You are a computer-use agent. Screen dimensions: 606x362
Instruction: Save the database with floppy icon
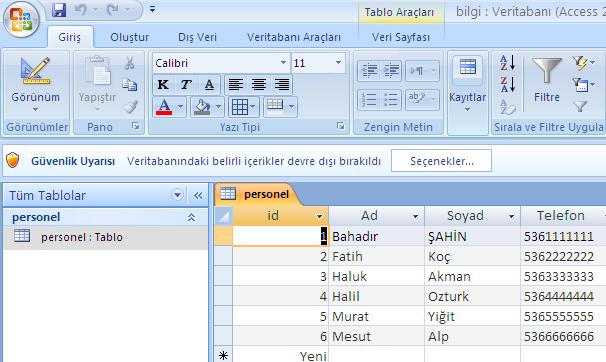tap(59, 10)
